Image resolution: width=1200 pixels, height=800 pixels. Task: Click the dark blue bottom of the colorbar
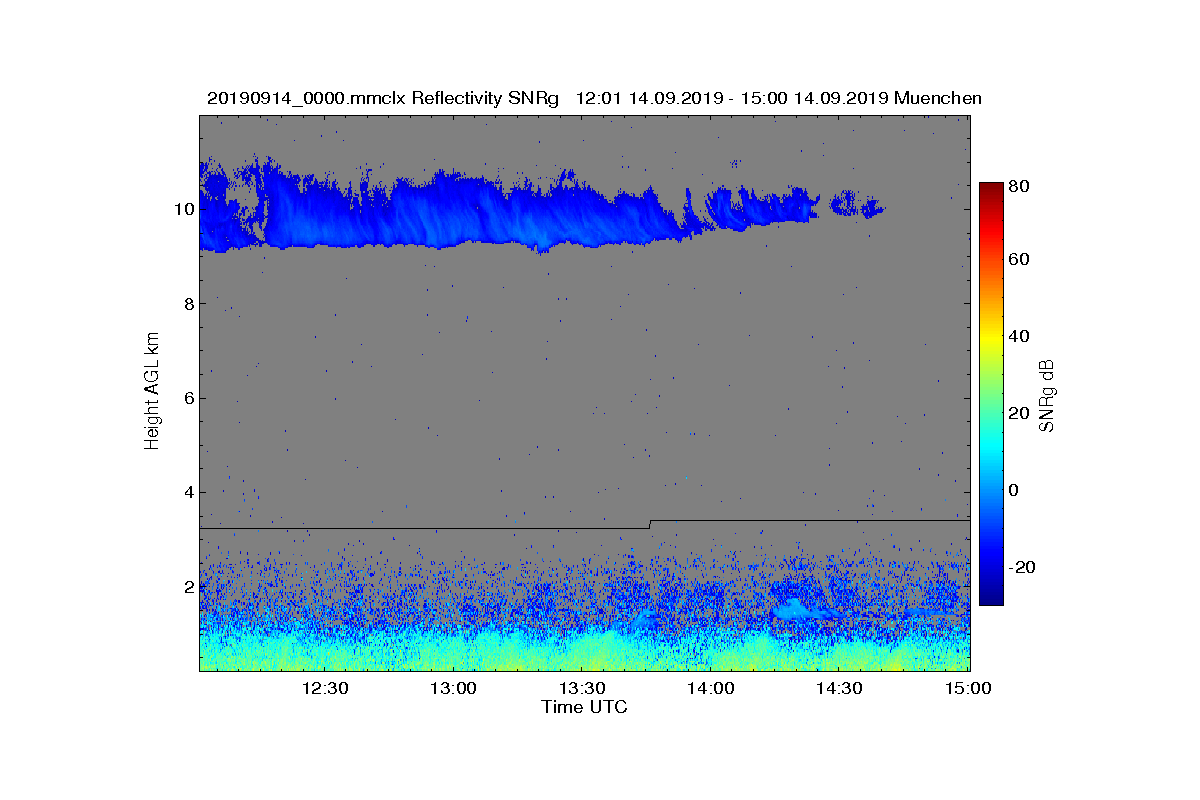click(990, 597)
